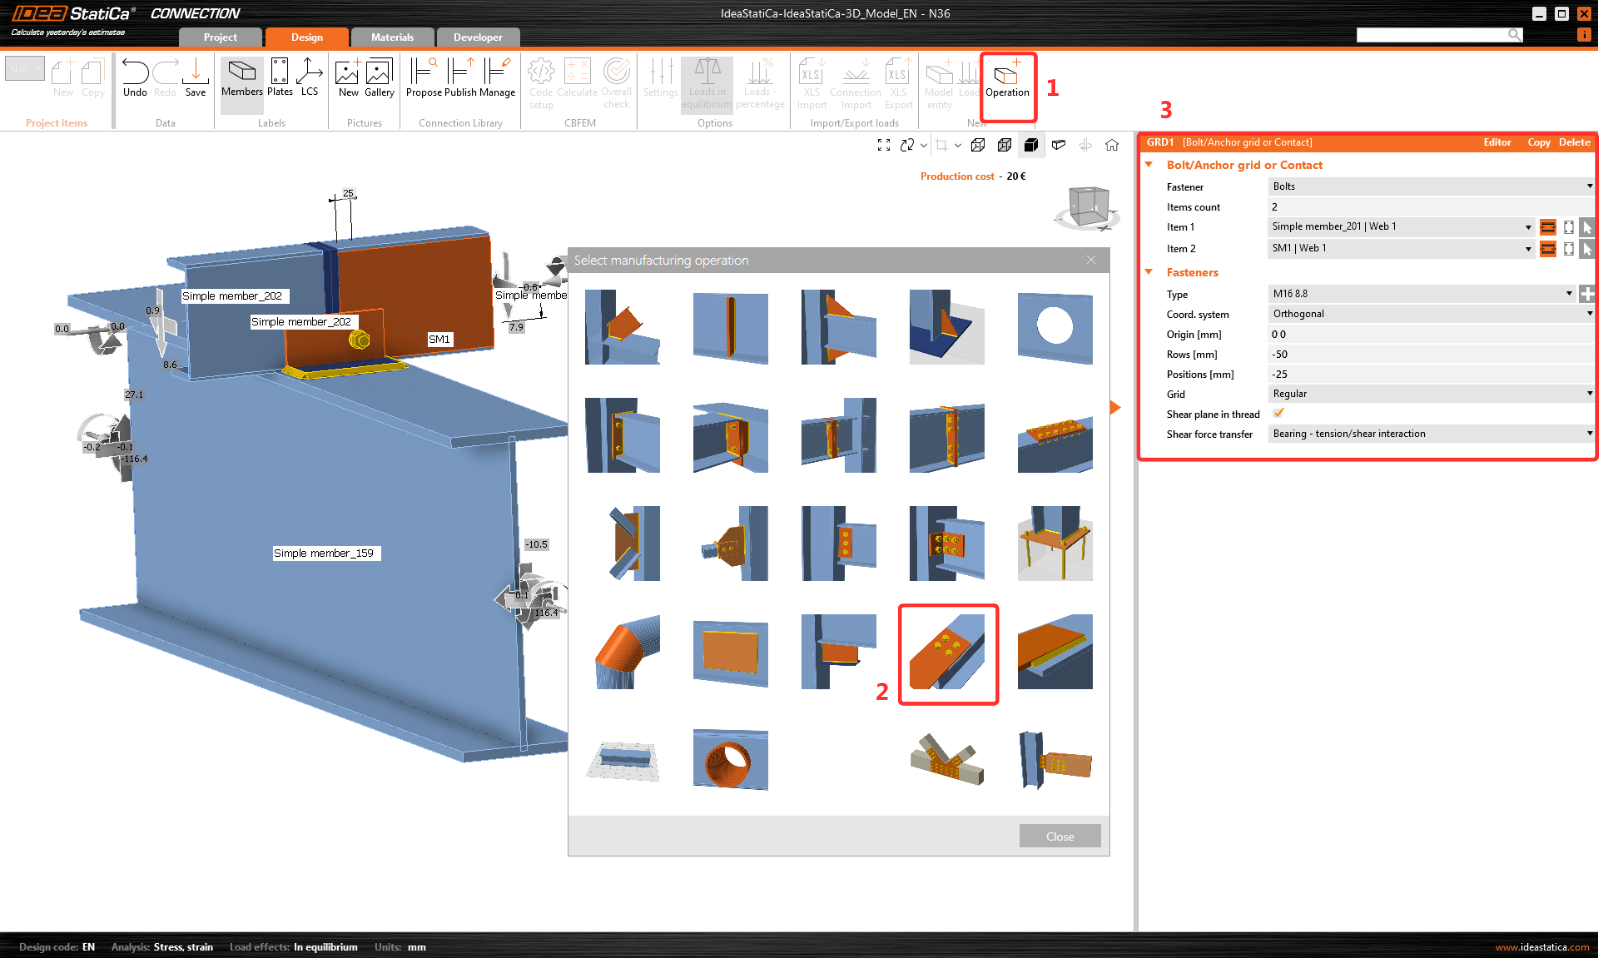Open the Fastener dropdown showing Bolts

point(1430,187)
